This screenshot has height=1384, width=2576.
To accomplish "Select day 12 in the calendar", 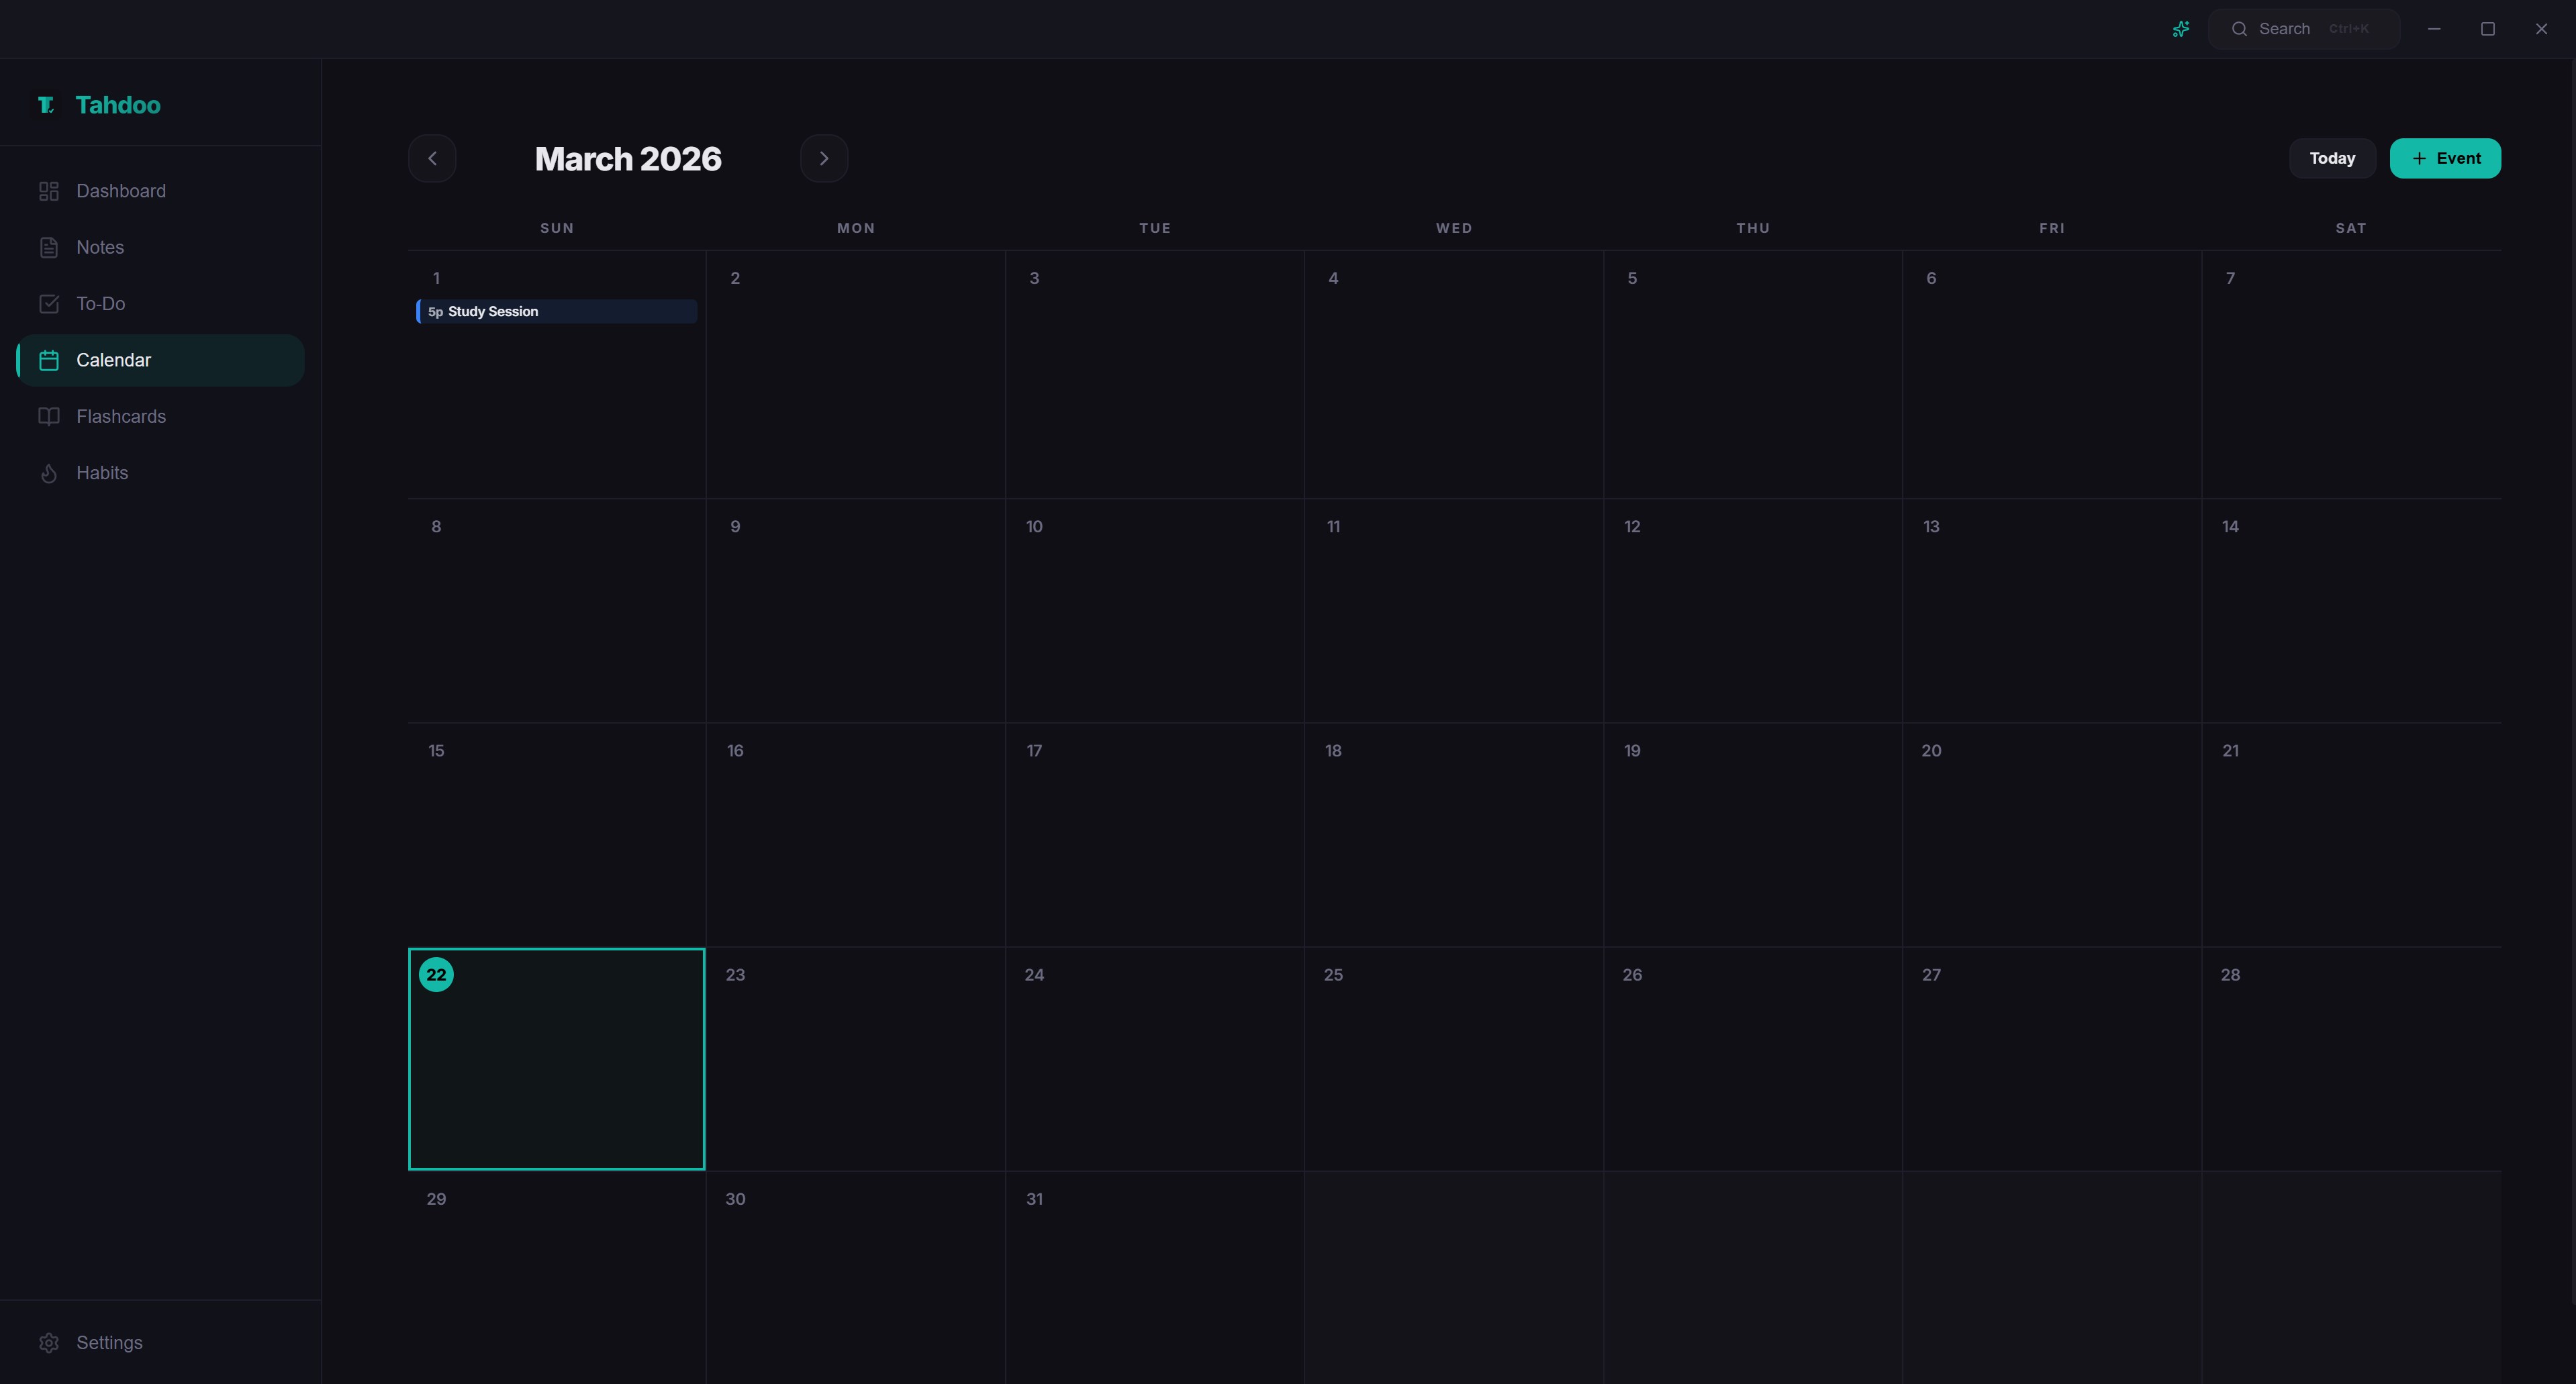I will pyautogui.click(x=1752, y=610).
